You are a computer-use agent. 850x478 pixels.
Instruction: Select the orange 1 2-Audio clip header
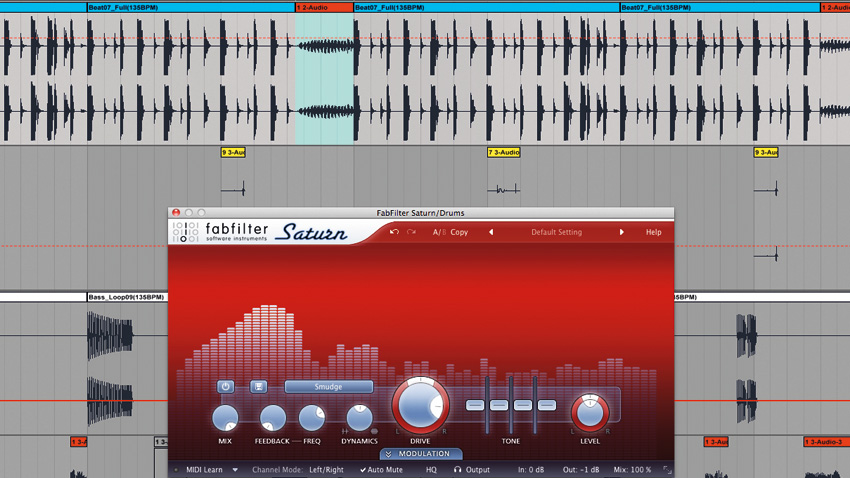(x=324, y=8)
